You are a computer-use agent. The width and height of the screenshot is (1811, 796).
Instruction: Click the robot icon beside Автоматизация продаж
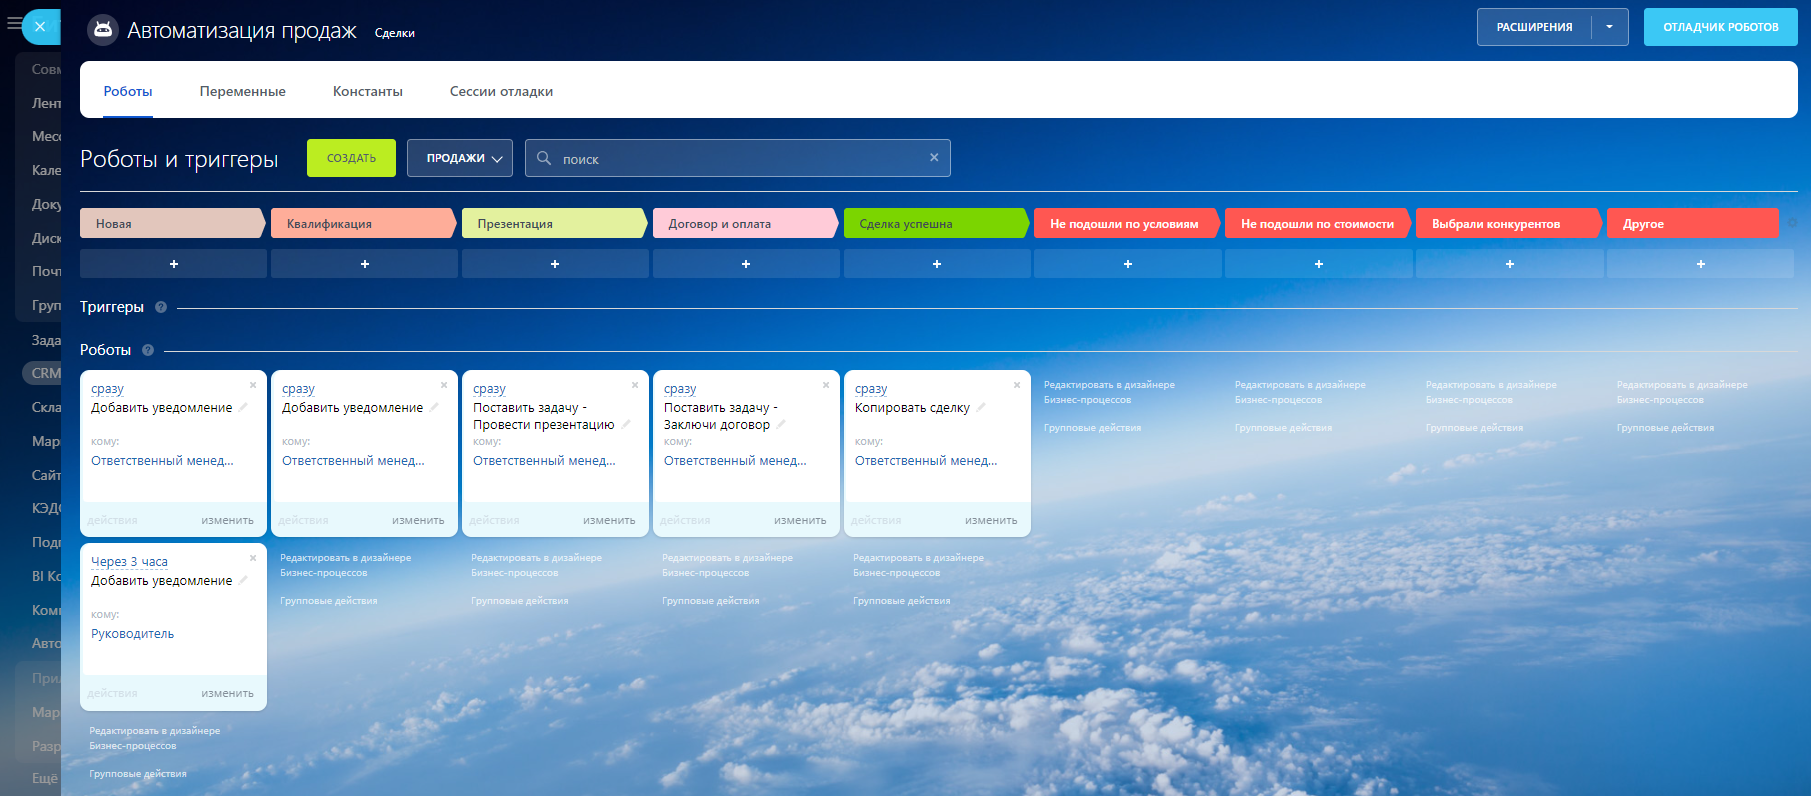click(103, 31)
